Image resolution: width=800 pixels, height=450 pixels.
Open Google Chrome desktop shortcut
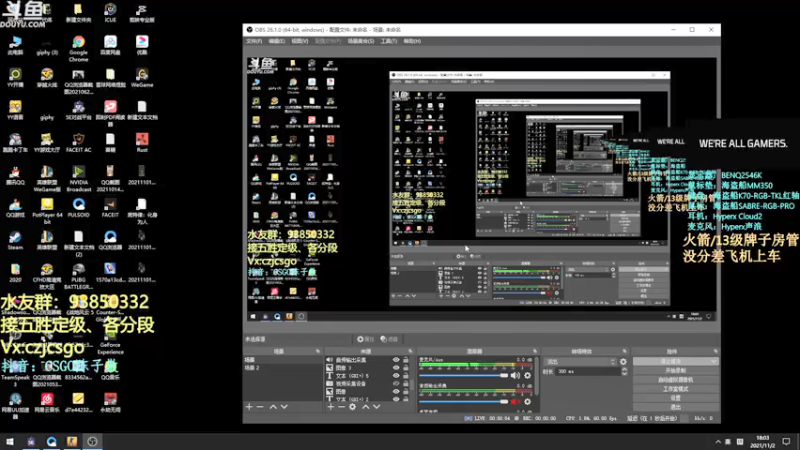click(x=78, y=48)
